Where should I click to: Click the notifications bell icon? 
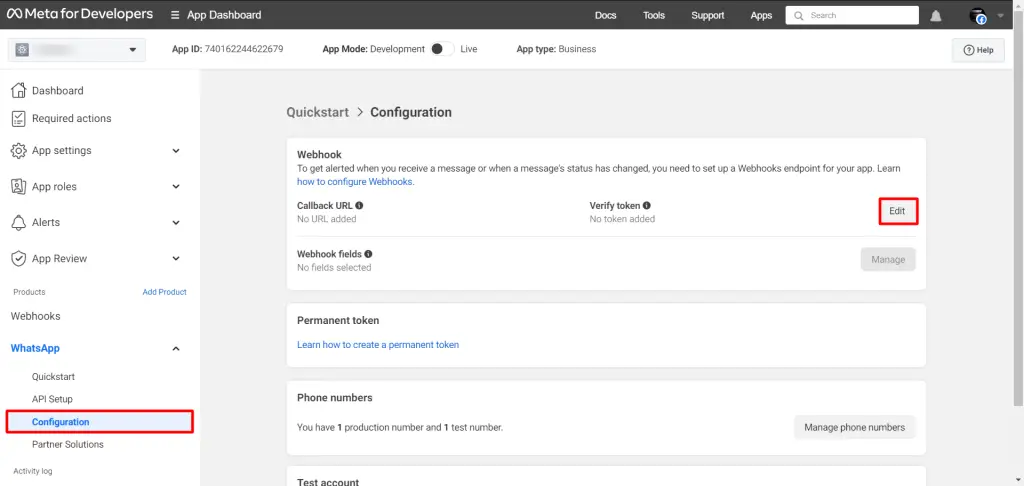click(x=936, y=16)
